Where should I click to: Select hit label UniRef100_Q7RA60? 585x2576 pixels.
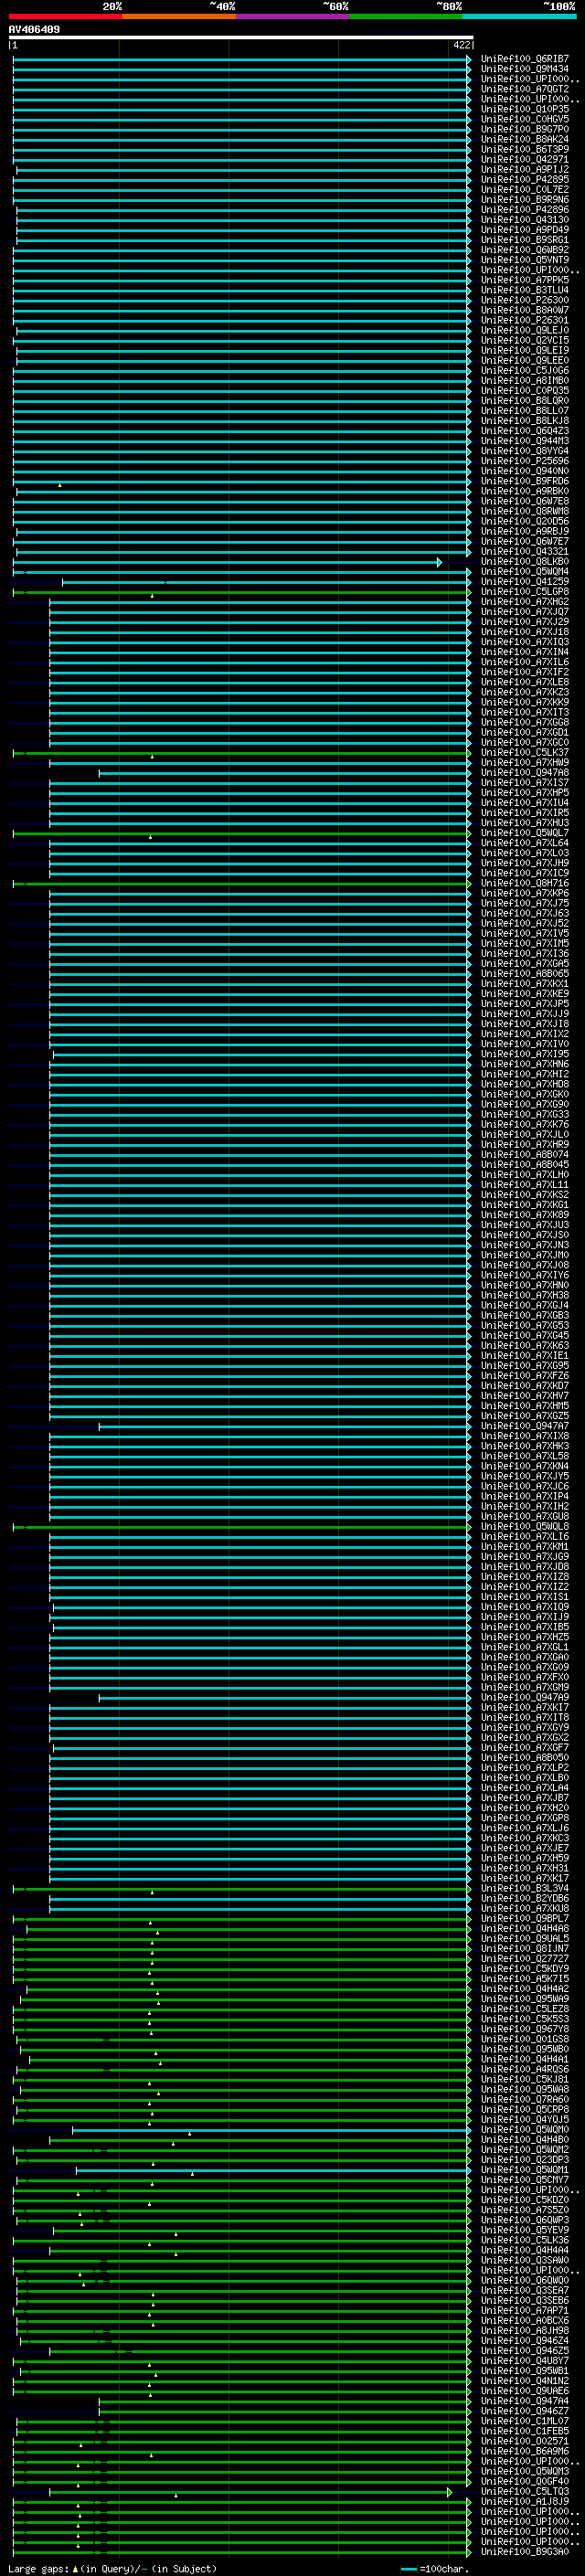tap(525, 2099)
